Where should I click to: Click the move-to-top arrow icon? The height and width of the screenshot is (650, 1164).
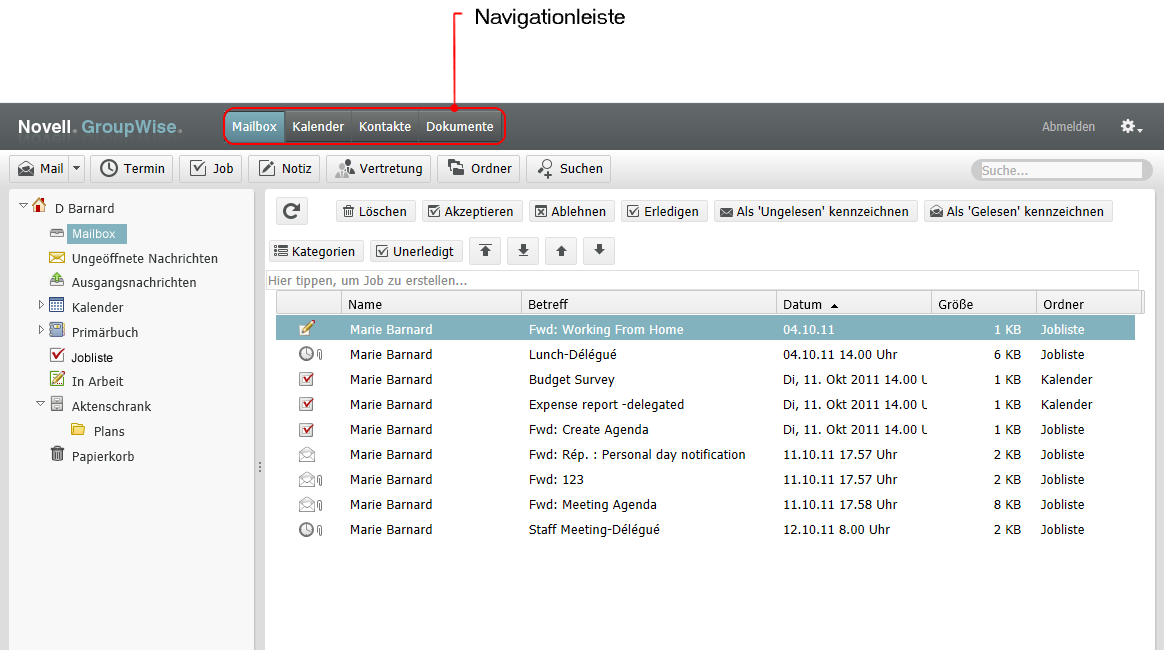(485, 251)
